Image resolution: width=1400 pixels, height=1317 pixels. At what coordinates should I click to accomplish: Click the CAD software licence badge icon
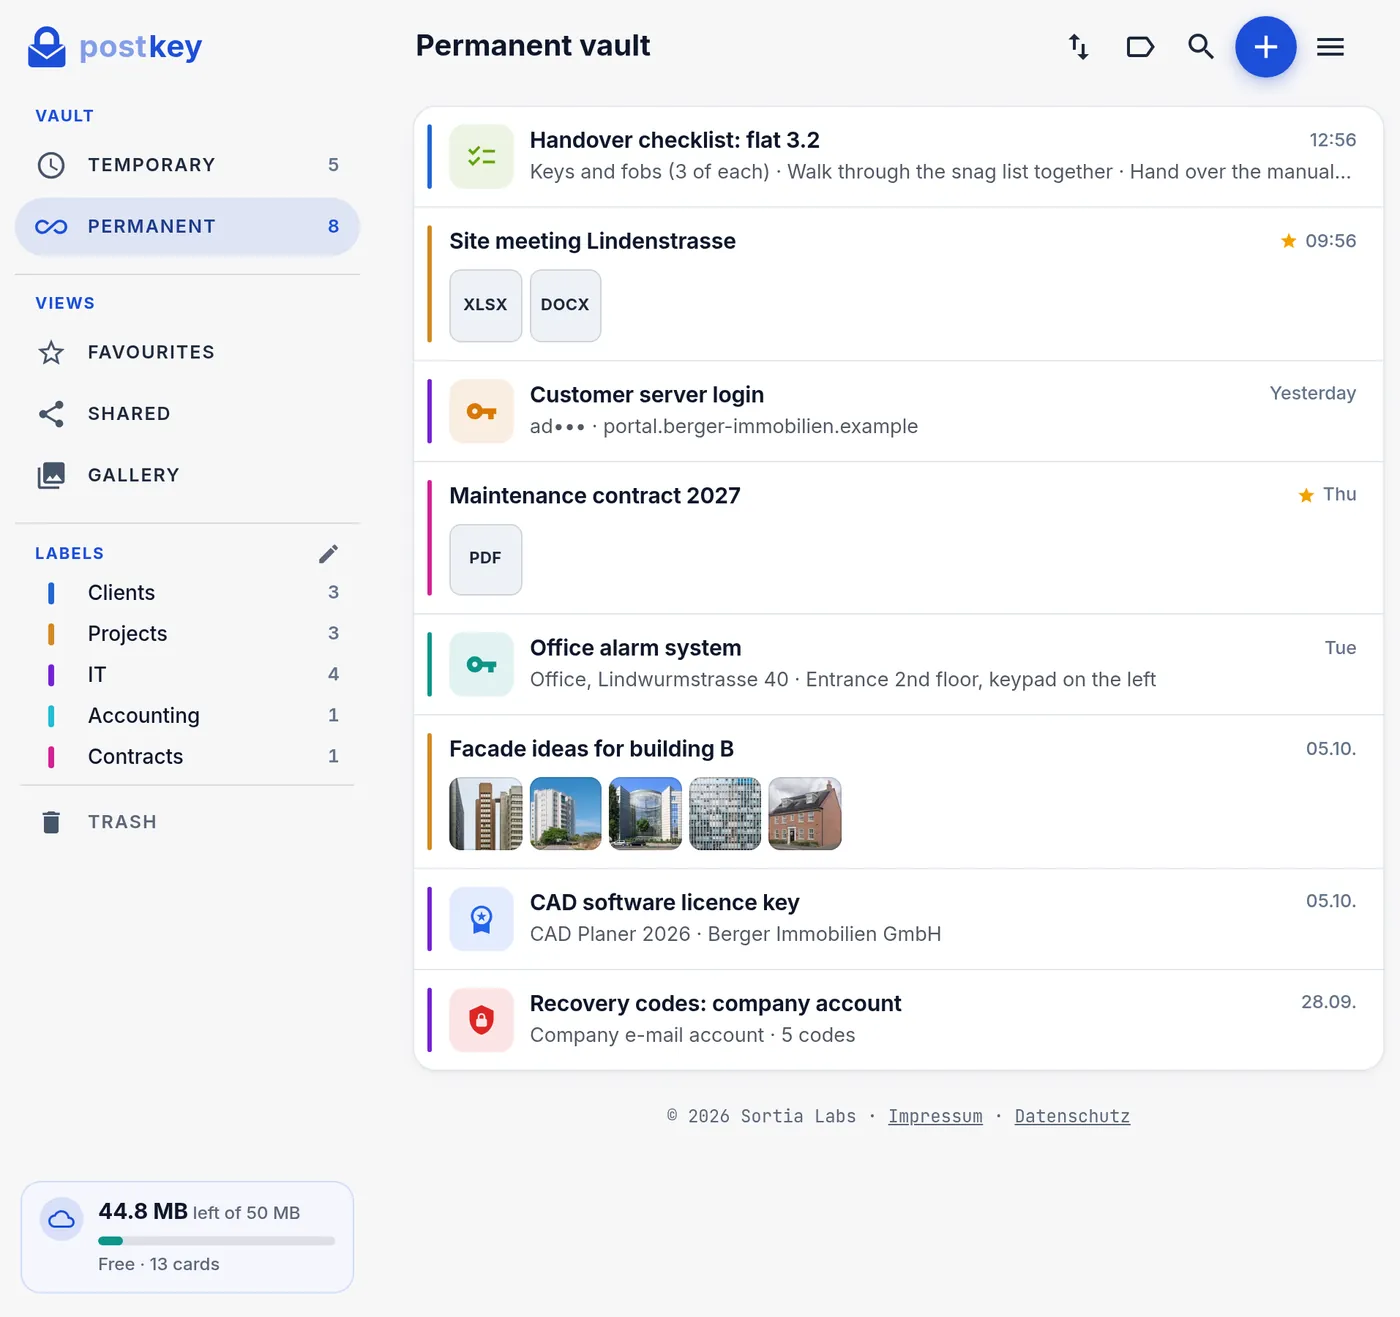[x=482, y=919]
